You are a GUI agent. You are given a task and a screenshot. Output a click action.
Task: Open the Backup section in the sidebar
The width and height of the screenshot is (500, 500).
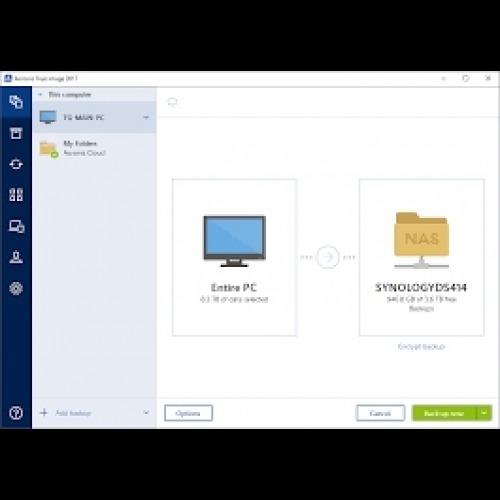(16, 102)
